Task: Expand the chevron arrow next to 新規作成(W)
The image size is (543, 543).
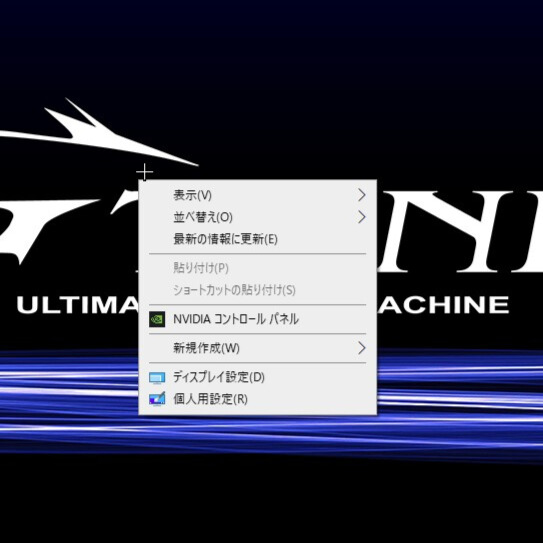Action: click(362, 348)
